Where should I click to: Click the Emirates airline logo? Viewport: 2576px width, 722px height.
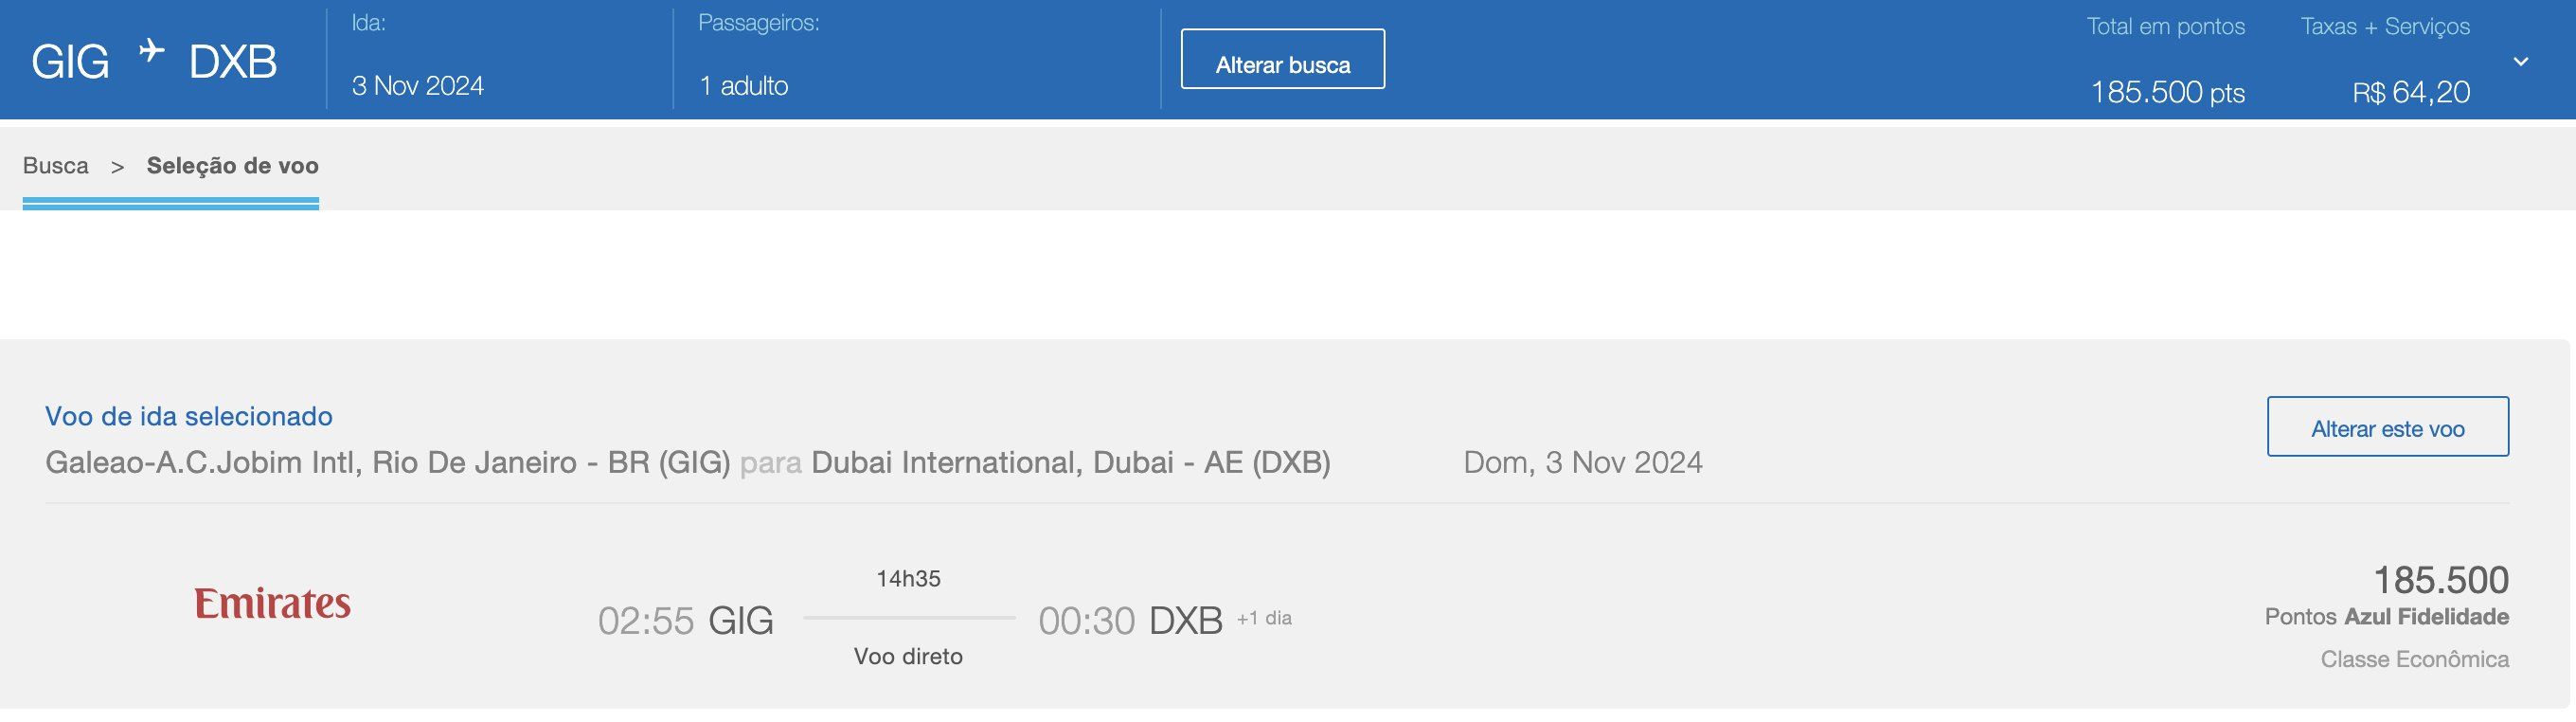[x=272, y=604]
